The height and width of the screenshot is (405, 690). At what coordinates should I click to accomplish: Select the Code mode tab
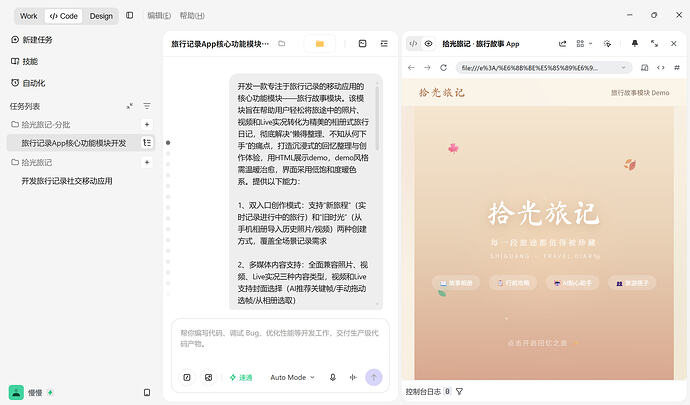pyautogui.click(x=64, y=16)
